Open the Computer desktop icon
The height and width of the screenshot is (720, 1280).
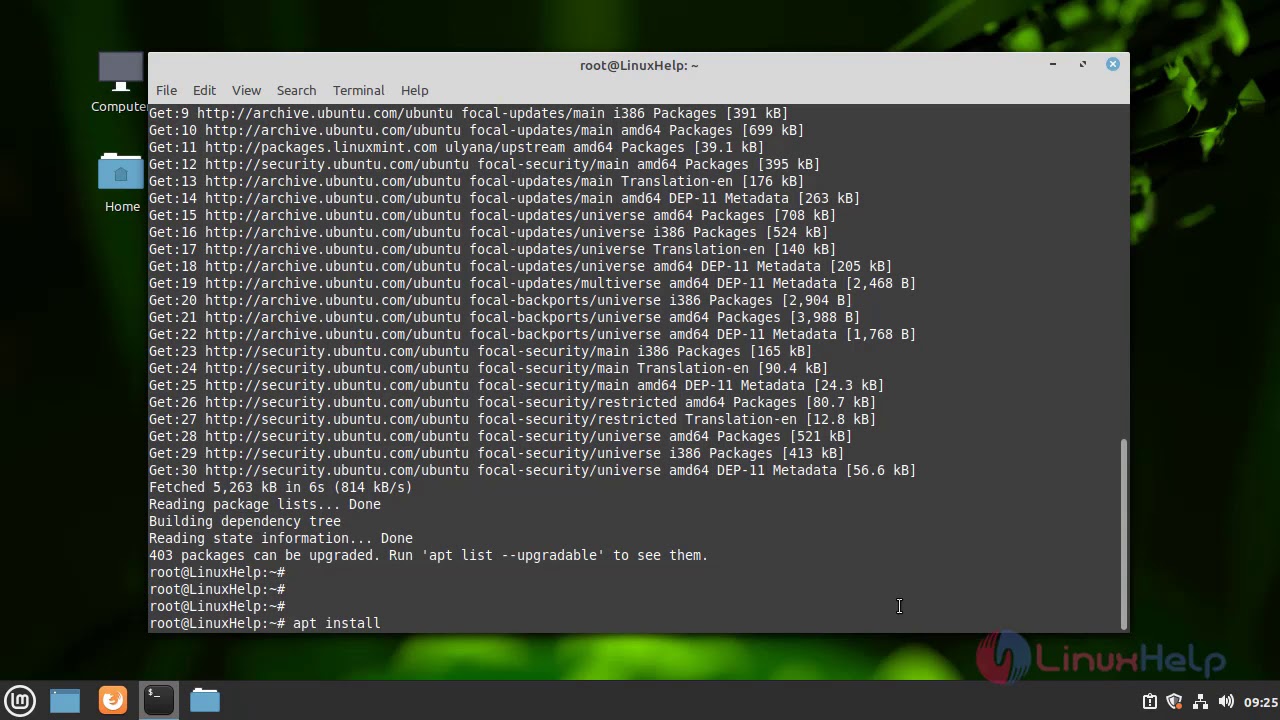[x=121, y=82]
